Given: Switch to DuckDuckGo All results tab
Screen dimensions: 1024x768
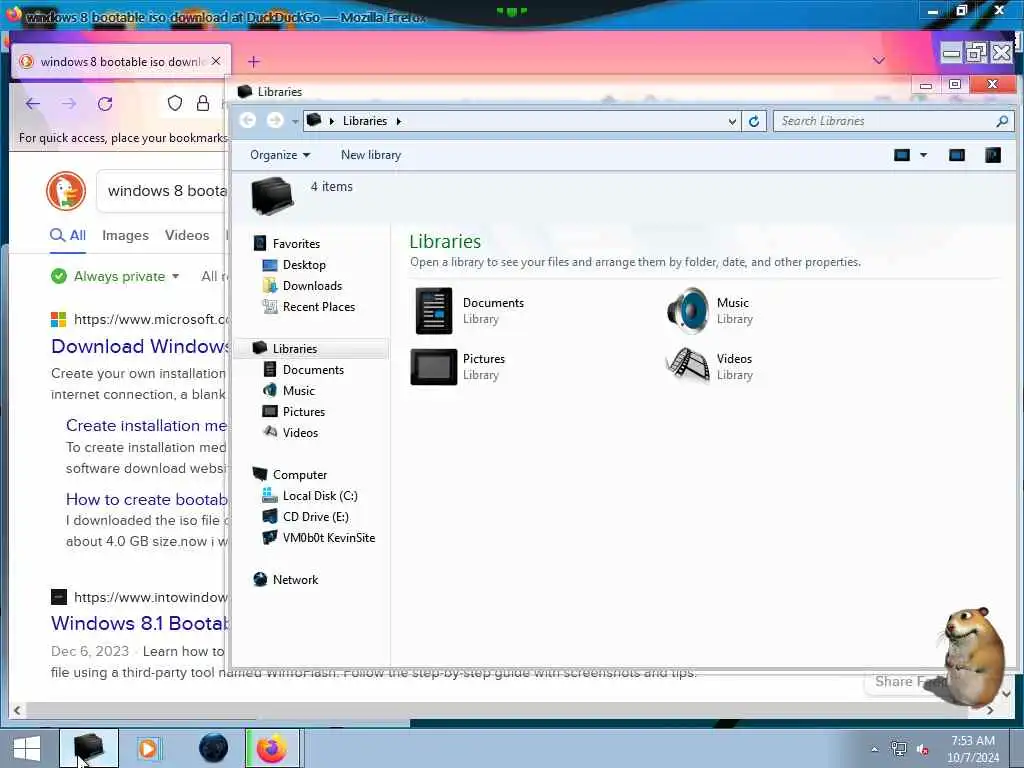Looking at the screenshot, I should point(68,235).
